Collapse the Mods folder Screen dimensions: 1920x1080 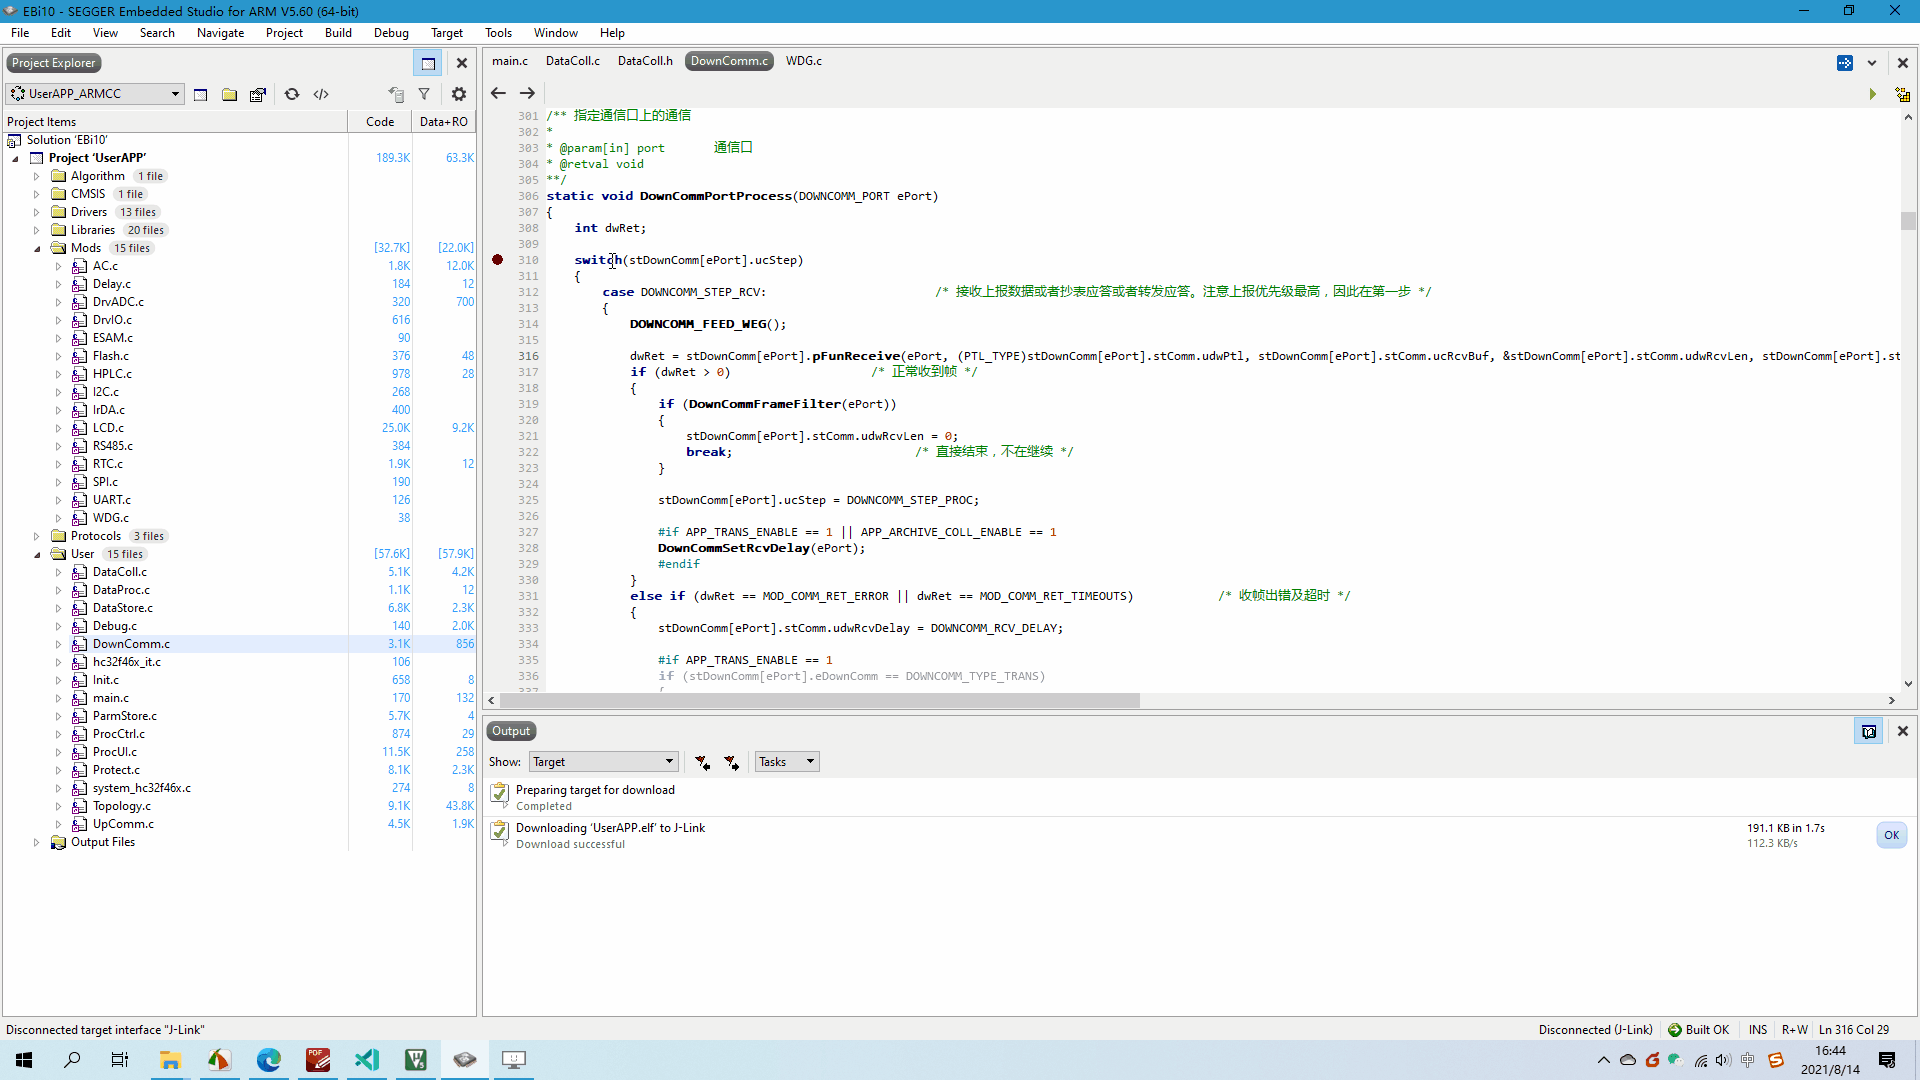tap(37, 248)
